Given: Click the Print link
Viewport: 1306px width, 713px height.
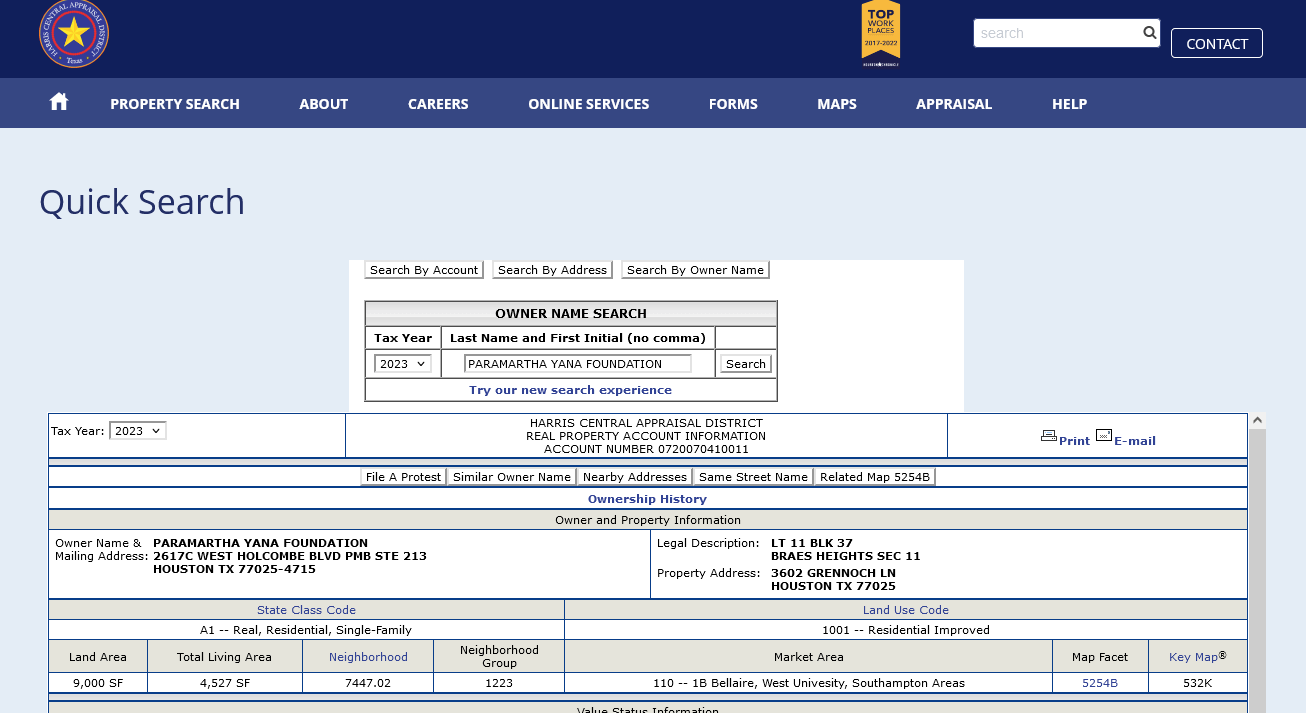Looking at the screenshot, I should point(1074,441).
